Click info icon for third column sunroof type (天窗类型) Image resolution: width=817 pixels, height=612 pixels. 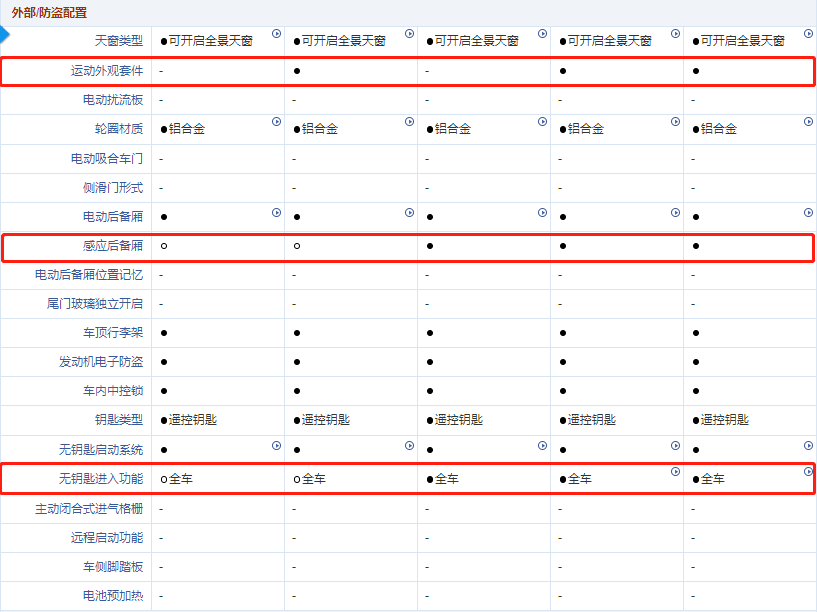[x=542, y=34]
